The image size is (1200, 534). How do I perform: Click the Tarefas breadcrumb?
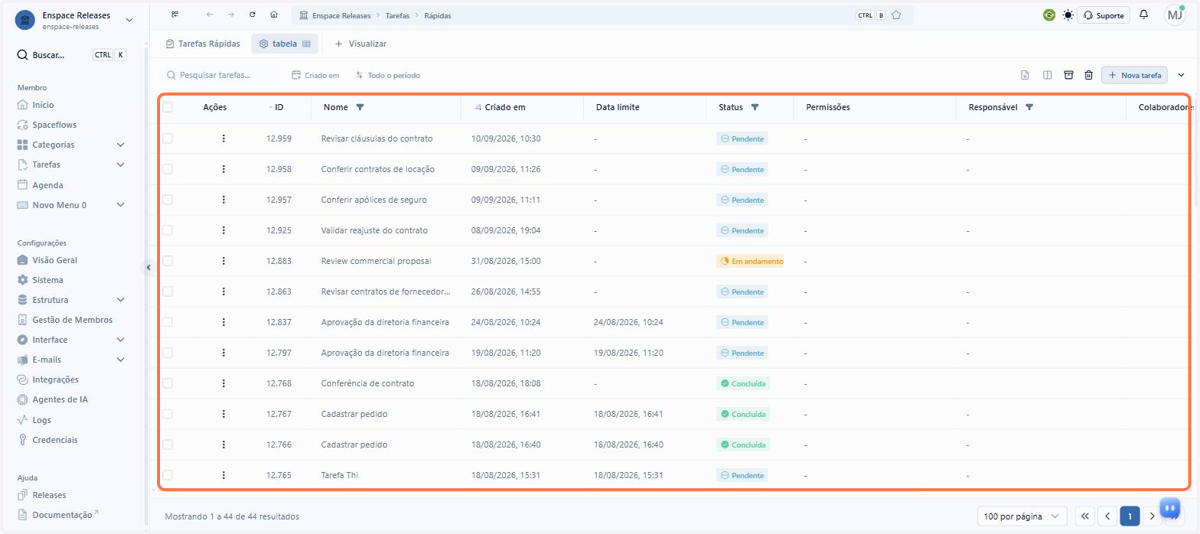(397, 15)
